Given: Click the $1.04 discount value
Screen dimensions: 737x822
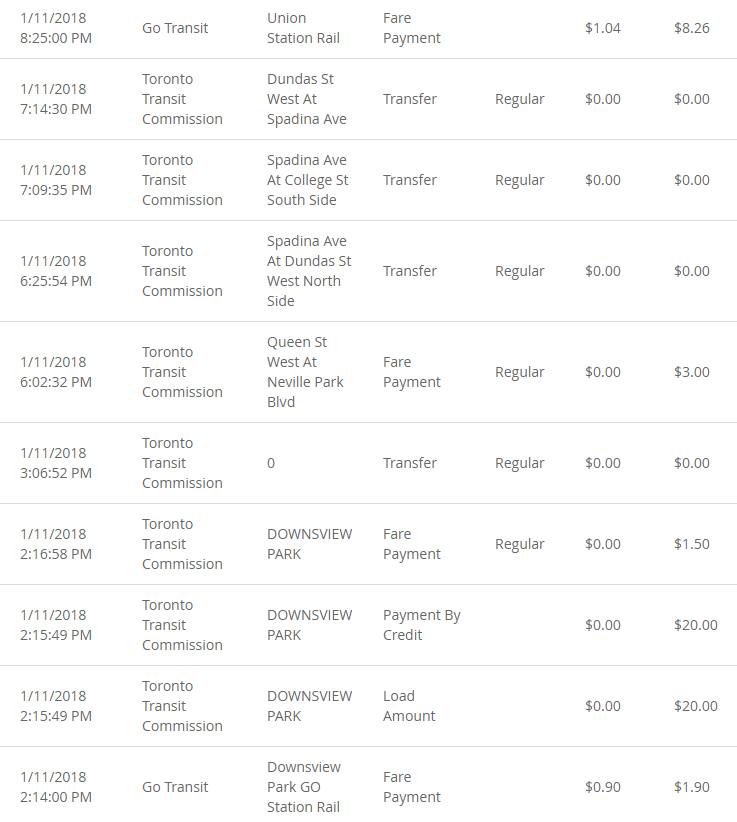Looking at the screenshot, I should point(602,28).
